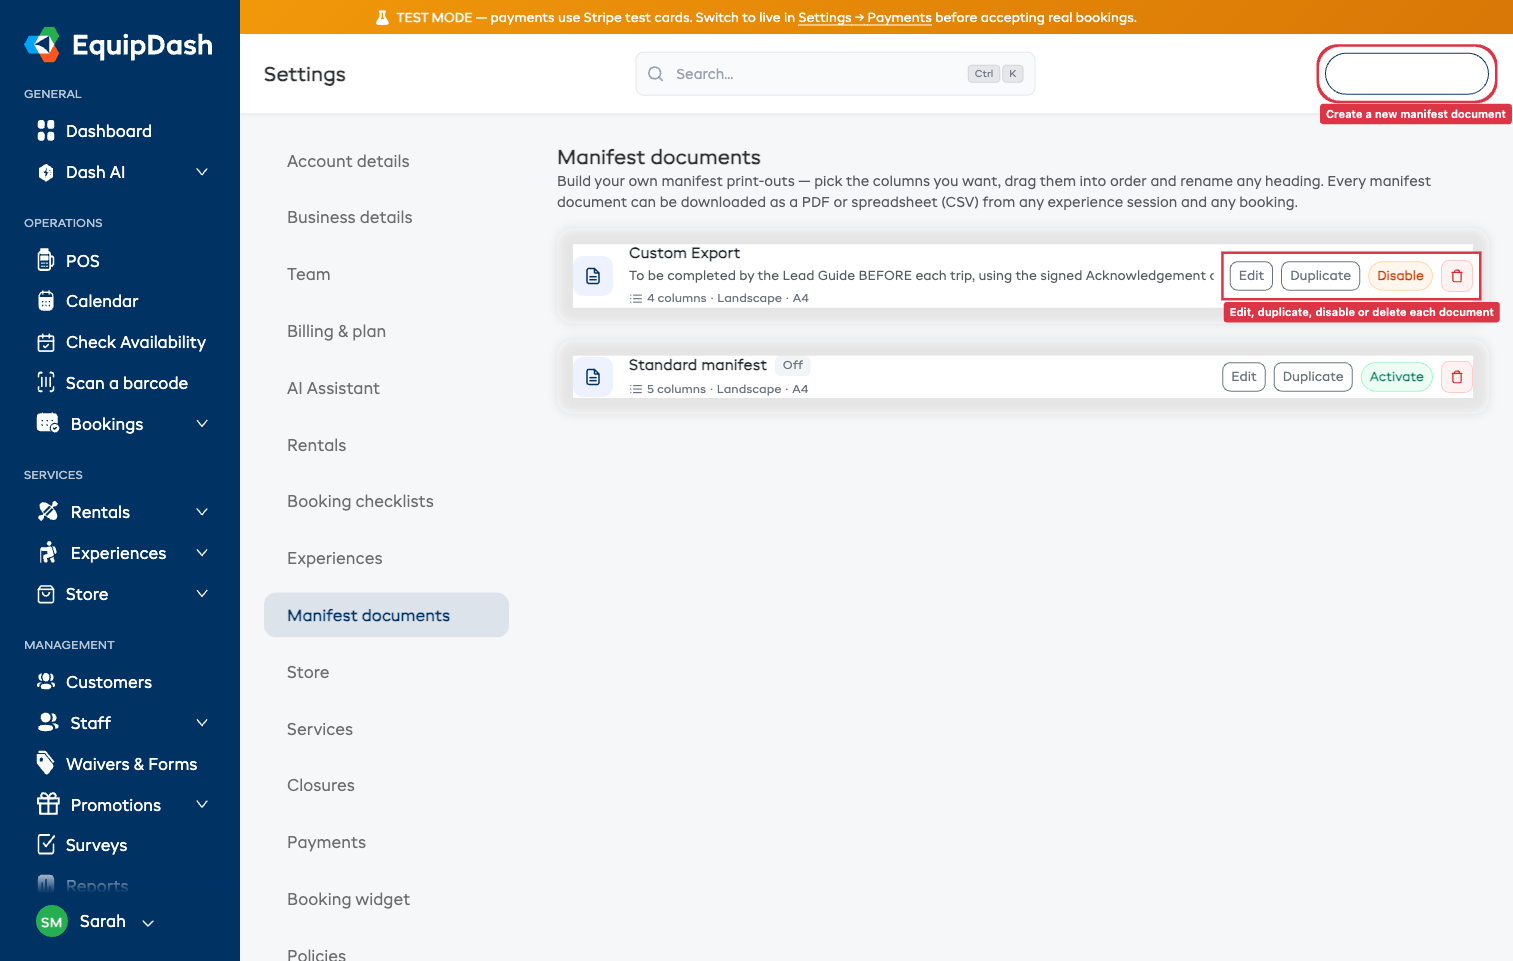Click the Store bag icon in sidebar
Screen dimensions: 1513x961
point(46,594)
